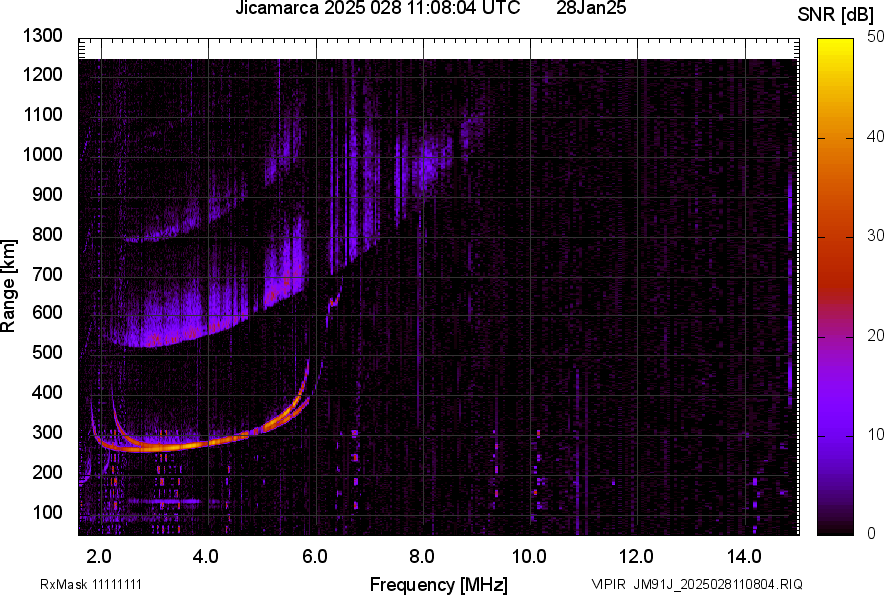Click the VIPIR label at bottom right

click(x=607, y=584)
